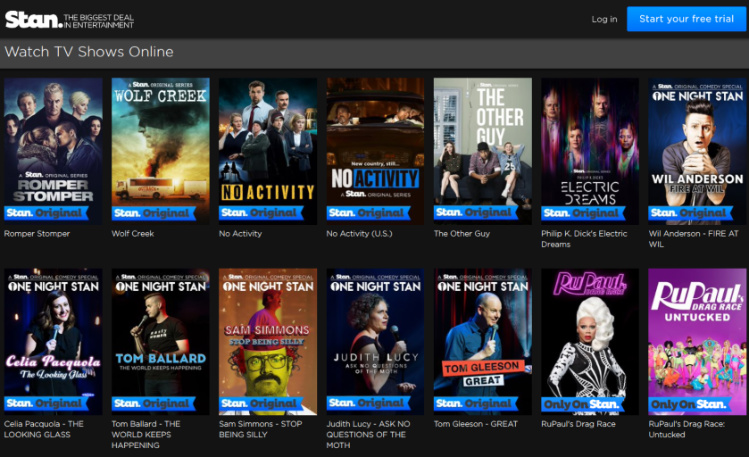The height and width of the screenshot is (457, 749).
Task: Click Stan Original badge on Celia Pacquola poster
Action: pos(46,404)
